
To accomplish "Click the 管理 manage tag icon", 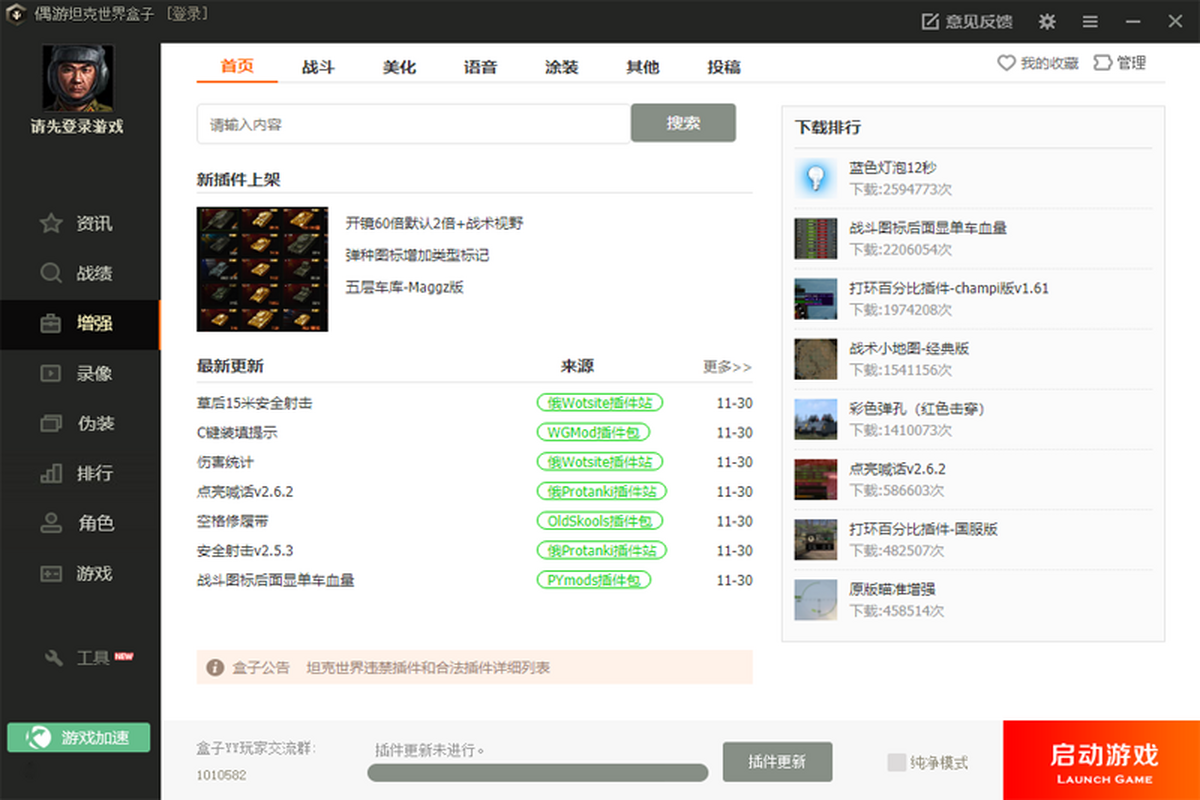I will [1103, 63].
